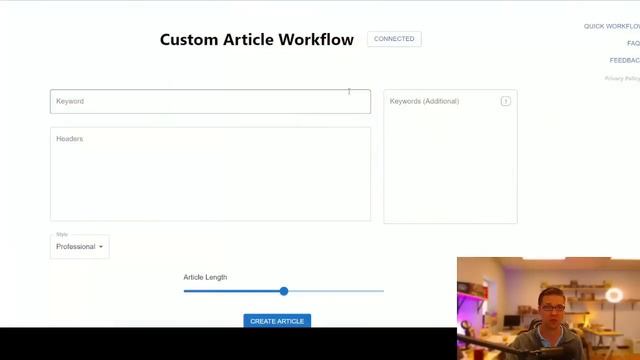Image resolution: width=640 pixels, height=360 pixels.
Task: Click inside the Headers text area
Action: click(210, 174)
